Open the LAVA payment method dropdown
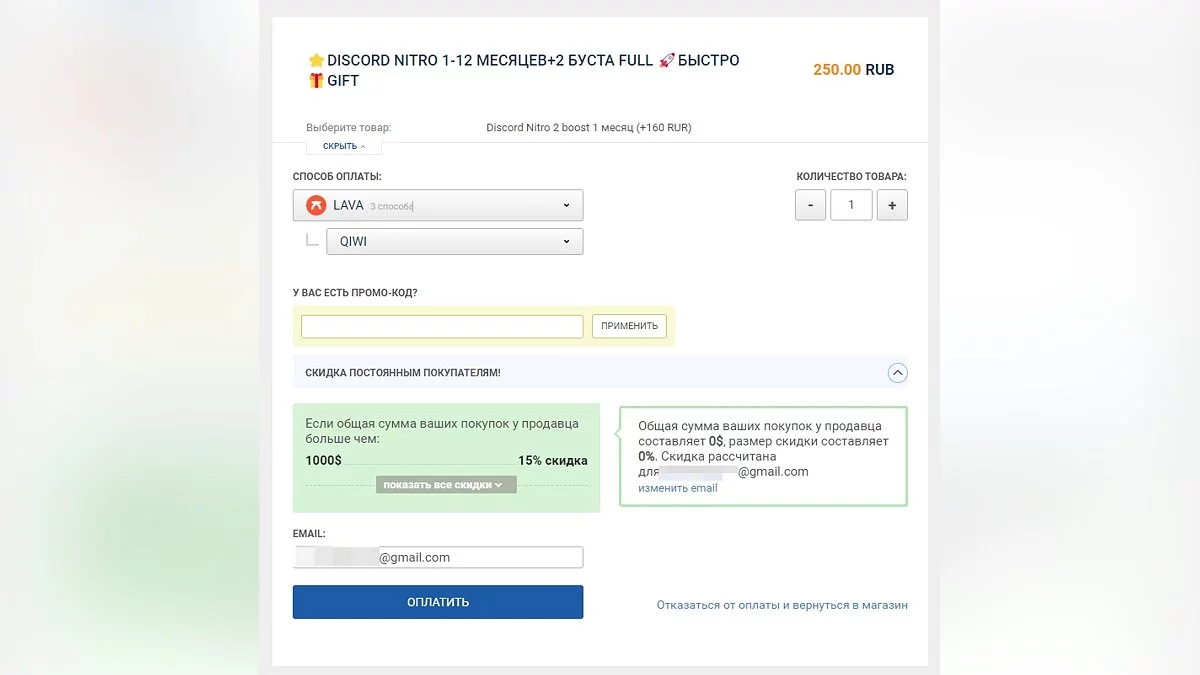This screenshot has width=1200, height=675. 438,206
